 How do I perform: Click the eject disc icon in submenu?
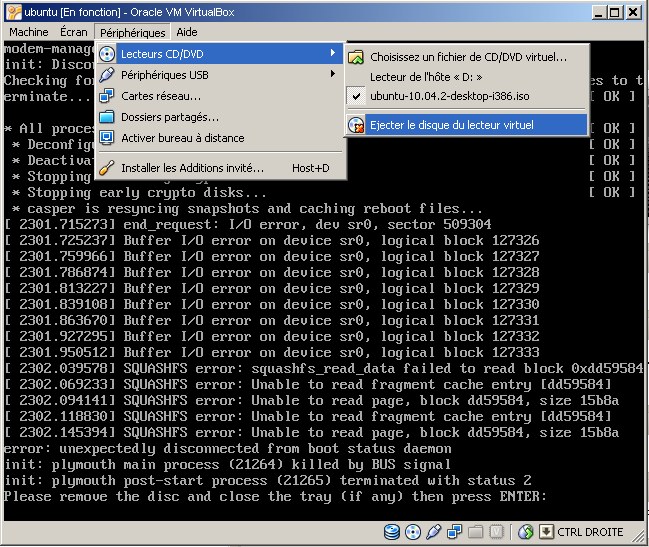pos(356,125)
